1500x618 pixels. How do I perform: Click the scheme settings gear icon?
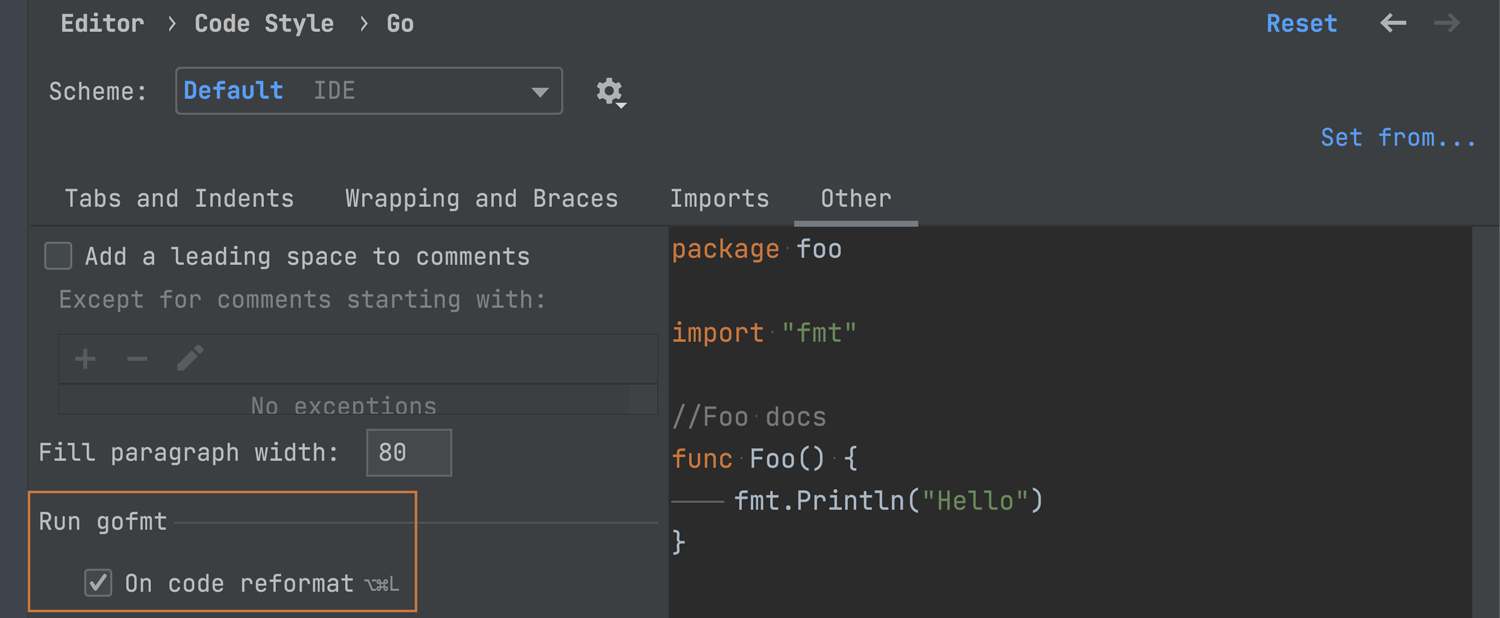[x=609, y=92]
